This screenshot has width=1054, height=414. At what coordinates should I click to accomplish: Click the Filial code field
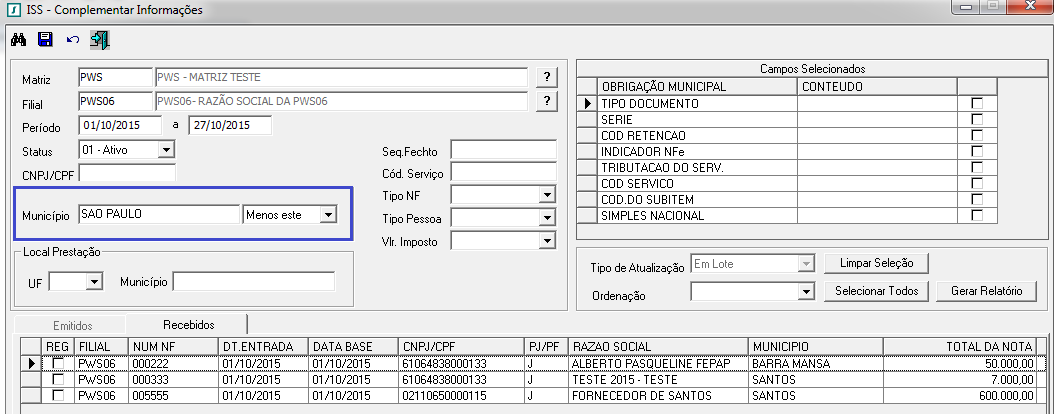tap(116, 101)
